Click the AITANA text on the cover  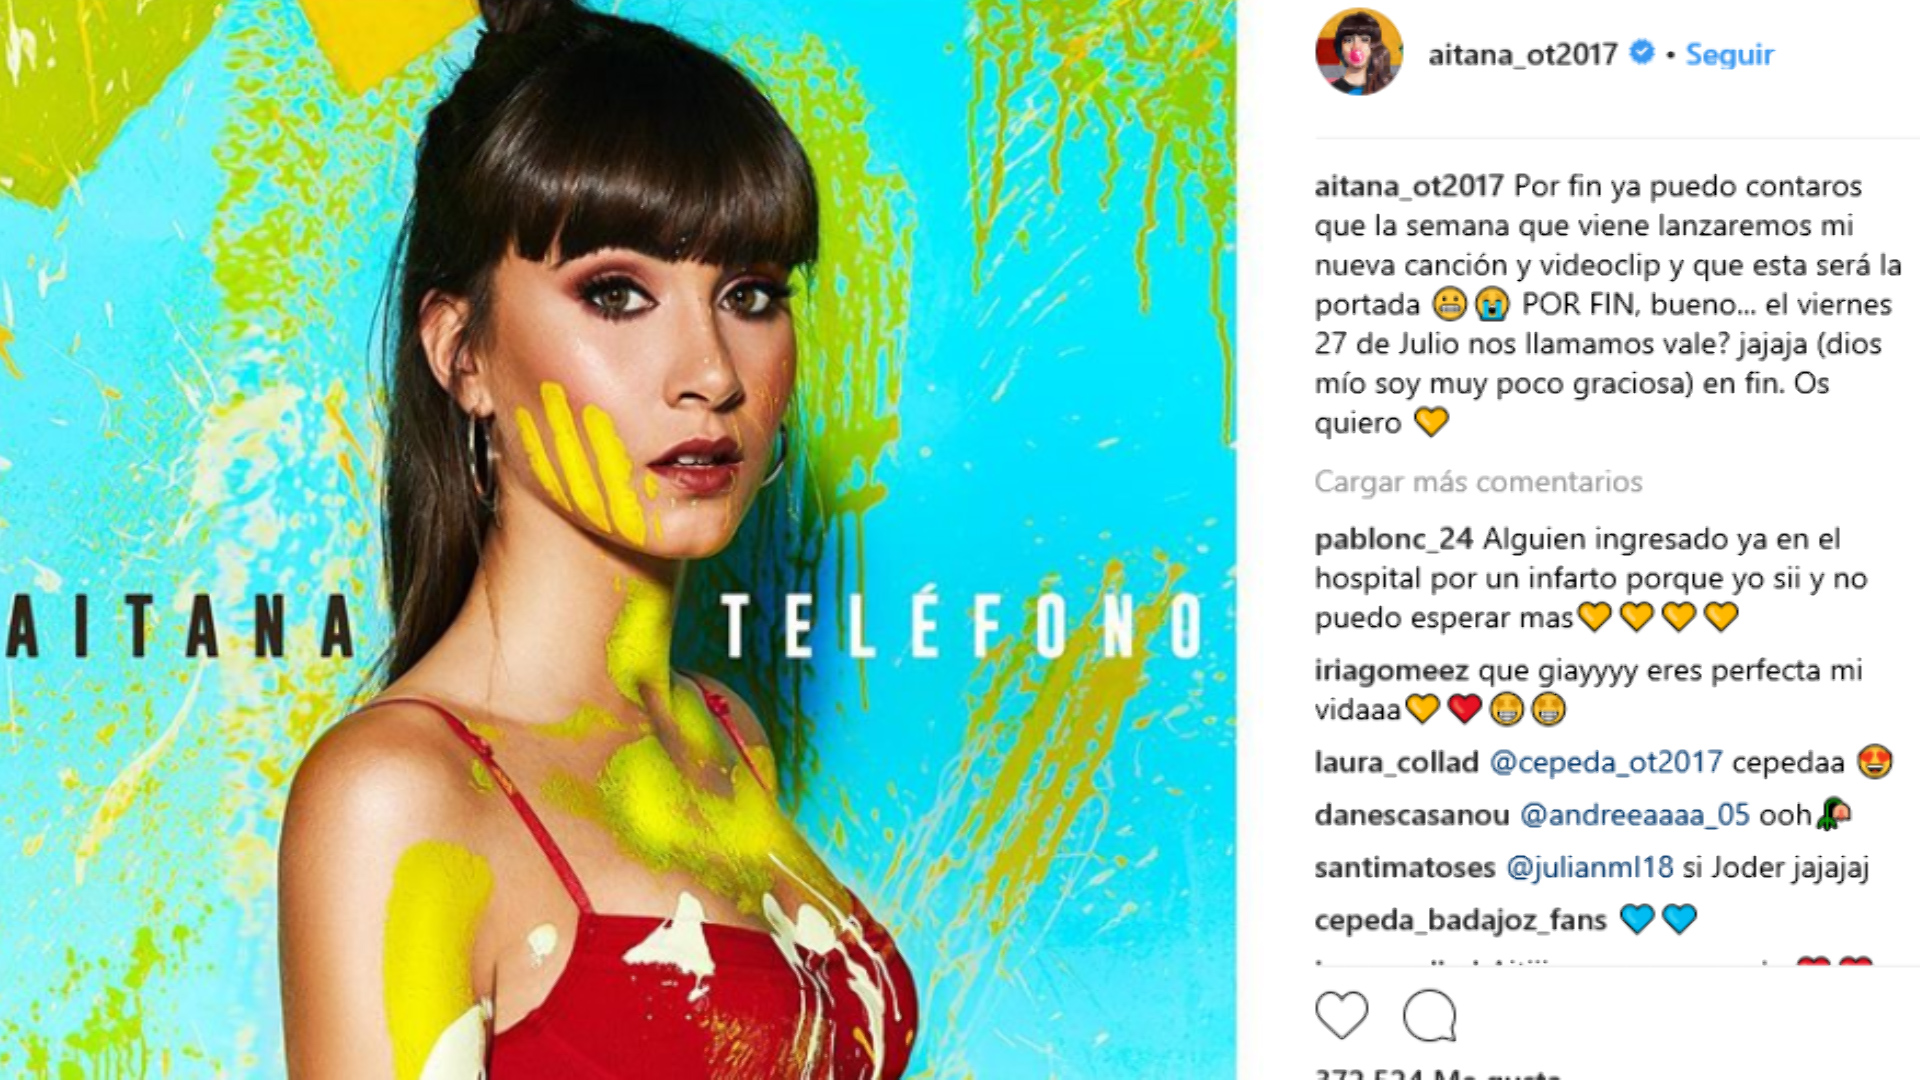[x=180, y=627]
